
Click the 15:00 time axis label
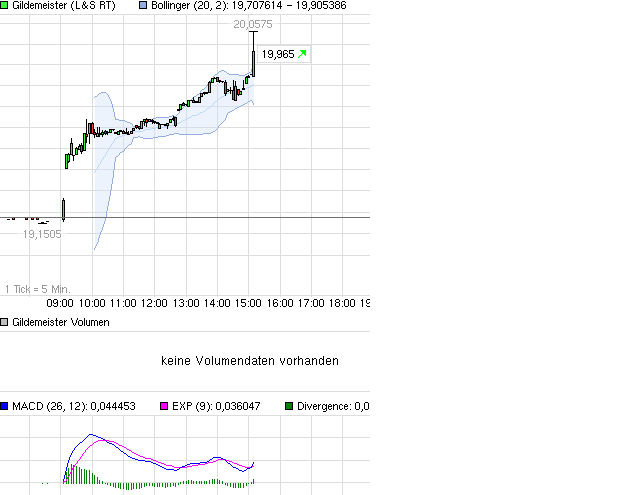[x=248, y=303]
